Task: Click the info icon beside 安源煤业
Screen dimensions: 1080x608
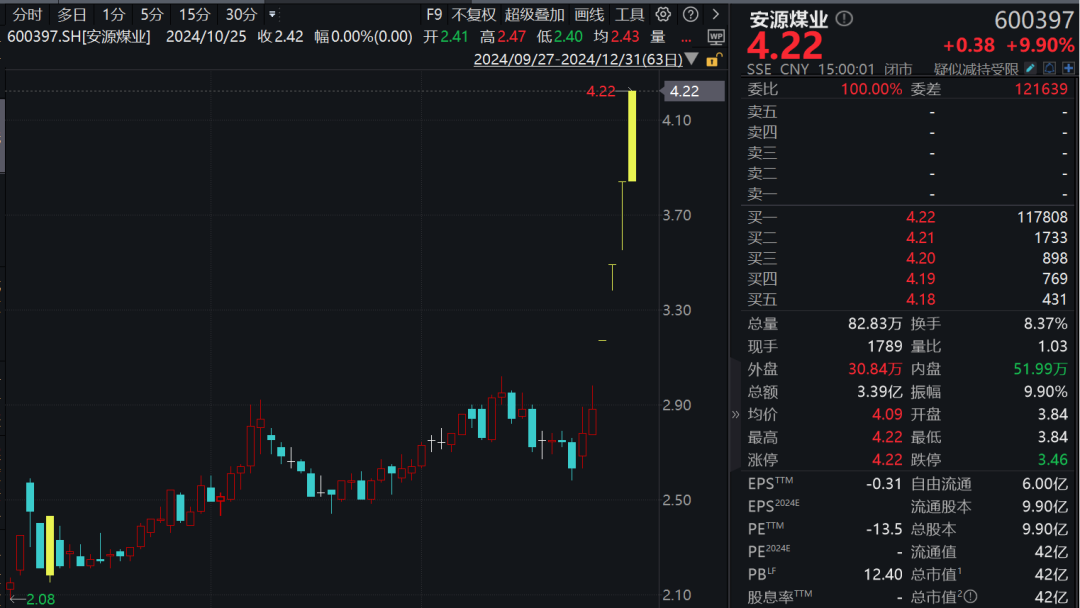Action: pyautogui.click(x=844, y=19)
